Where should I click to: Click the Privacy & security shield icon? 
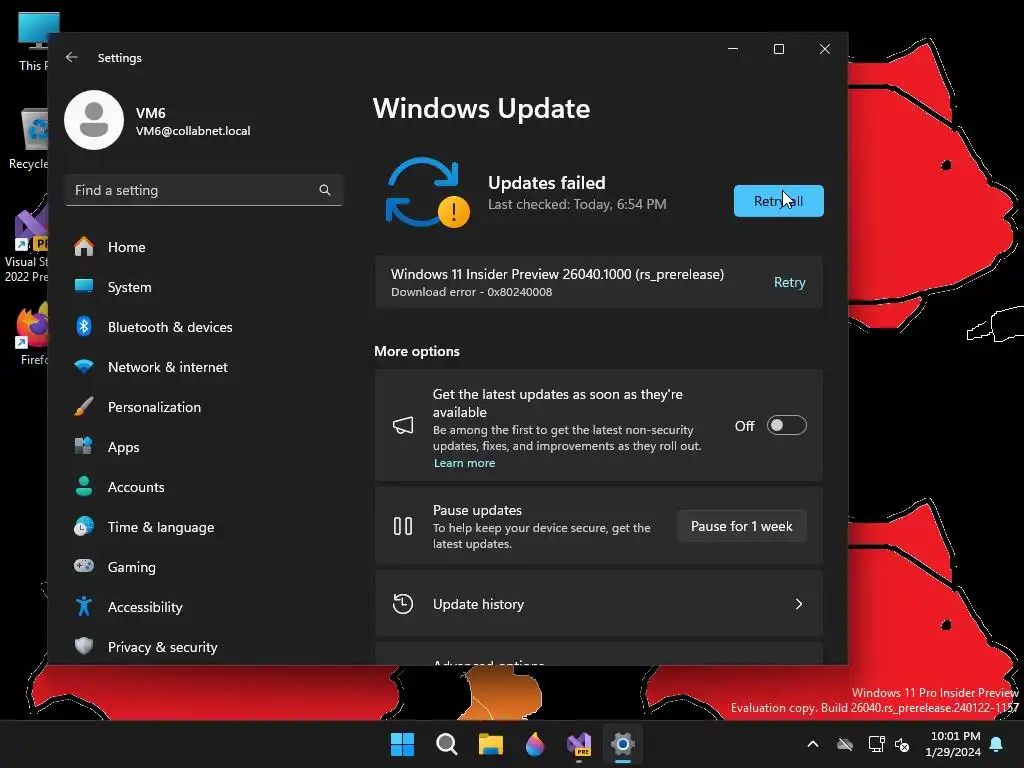point(84,647)
